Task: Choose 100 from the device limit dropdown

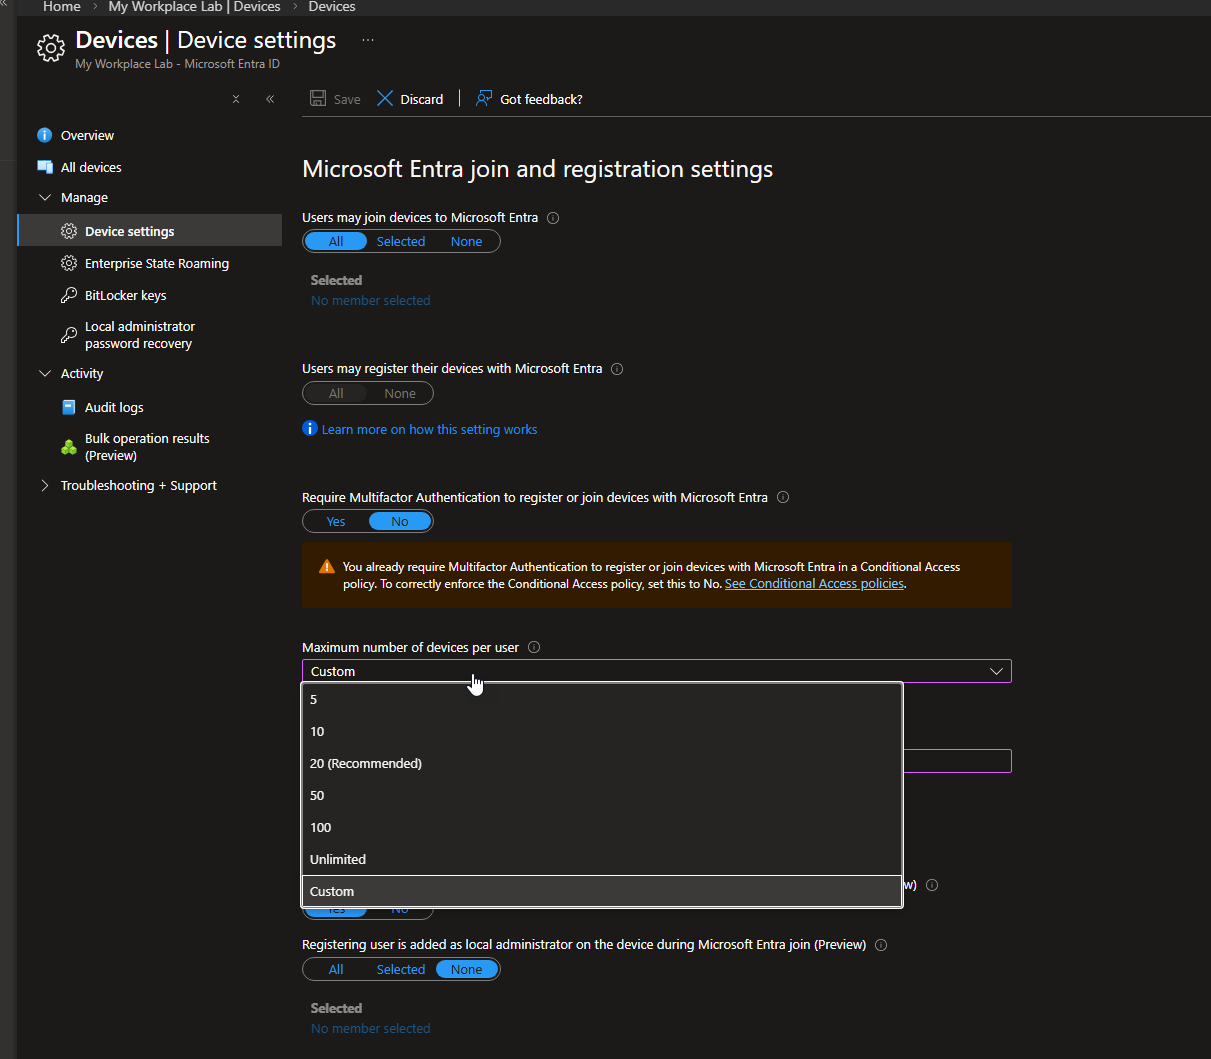Action: (602, 827)
